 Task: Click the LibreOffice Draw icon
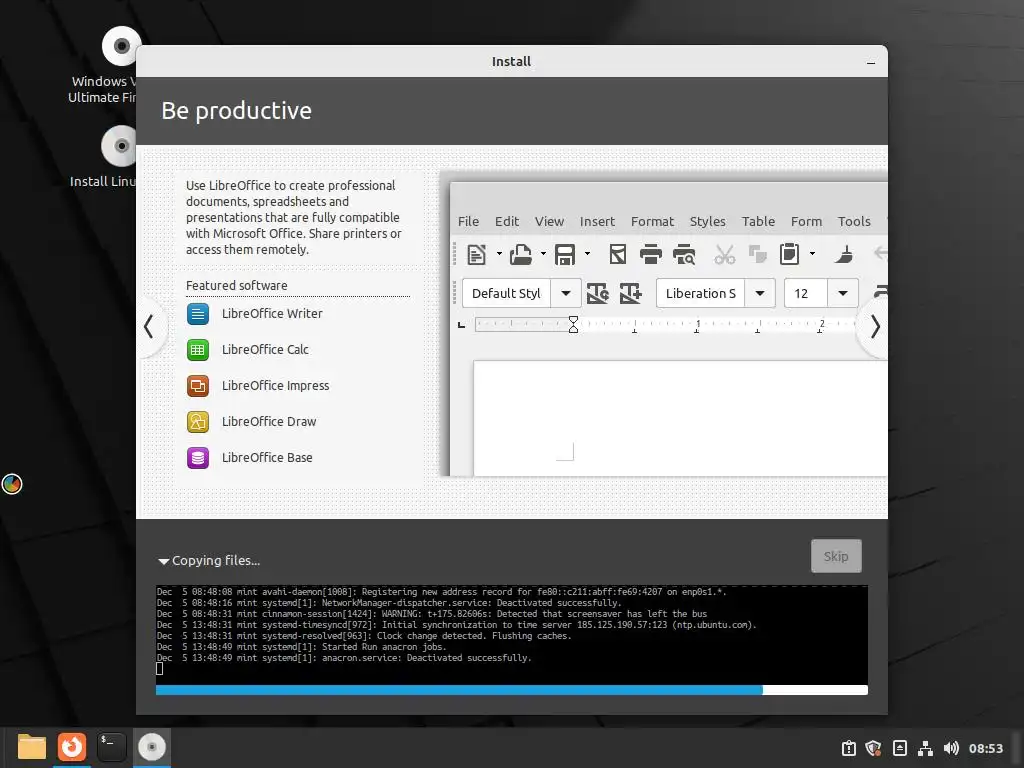[x=198, y=422]
